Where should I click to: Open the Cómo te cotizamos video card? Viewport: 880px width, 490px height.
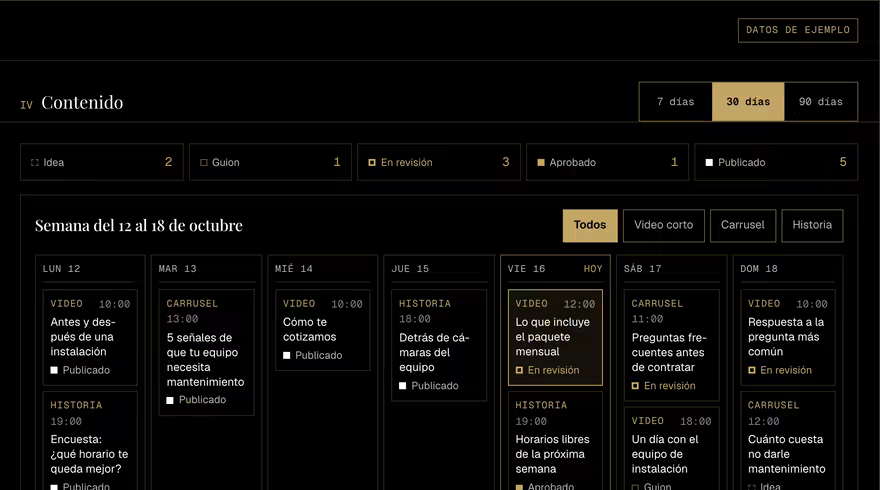(x=323, y=330)
